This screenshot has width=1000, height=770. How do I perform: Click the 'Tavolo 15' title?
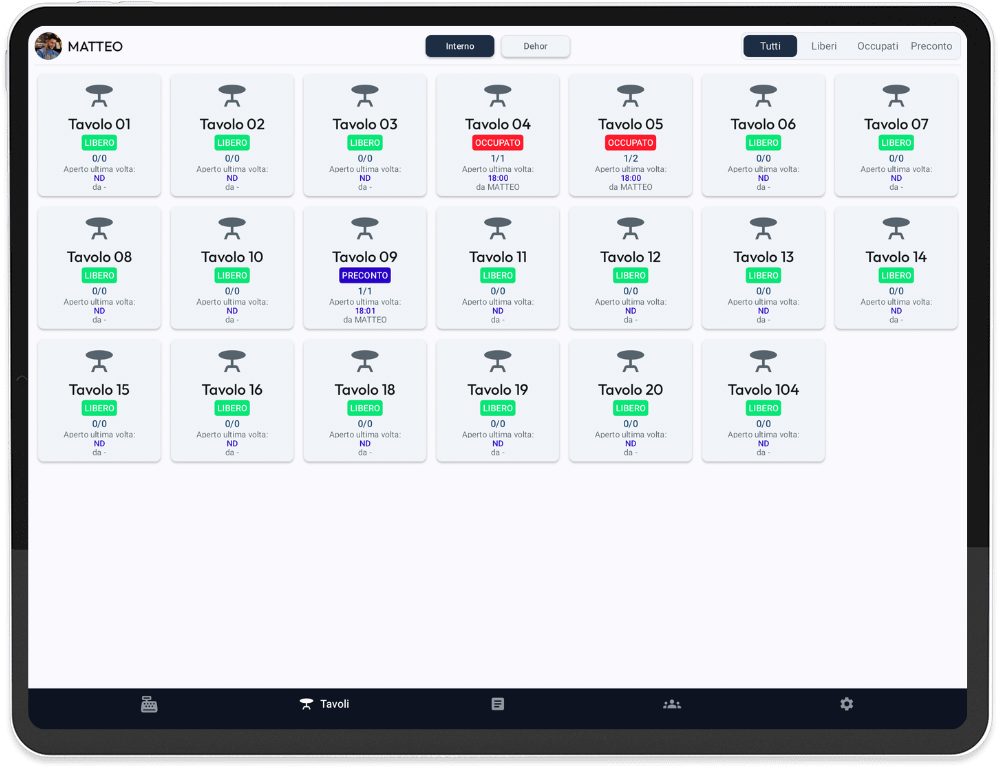pos(99,390)
